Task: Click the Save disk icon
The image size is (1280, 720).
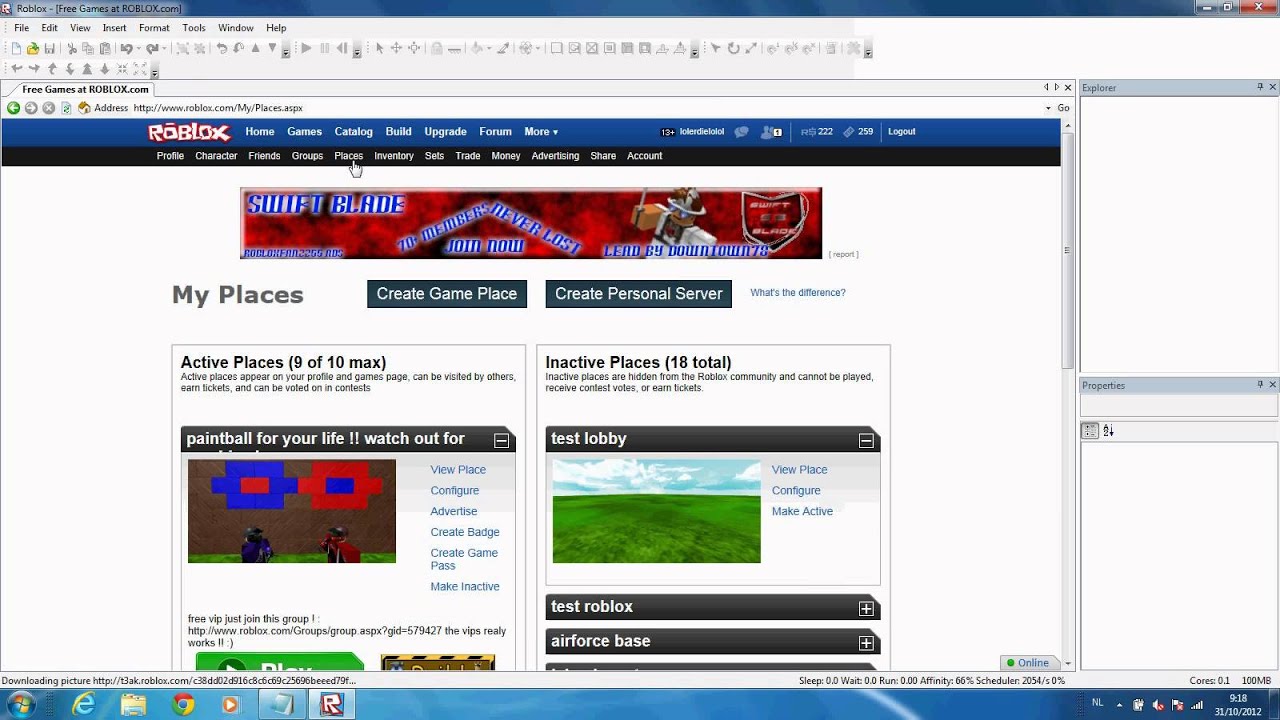Action: click(x=49, y=48)
